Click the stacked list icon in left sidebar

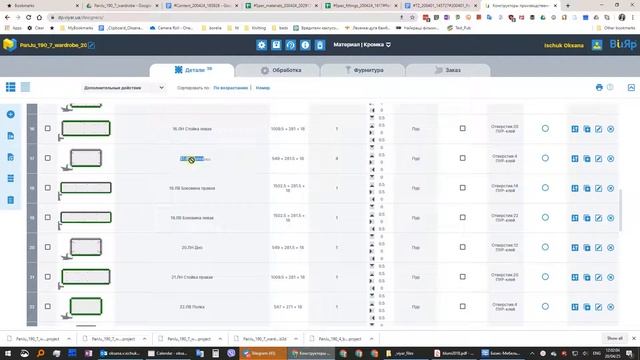tap(11, 178)
